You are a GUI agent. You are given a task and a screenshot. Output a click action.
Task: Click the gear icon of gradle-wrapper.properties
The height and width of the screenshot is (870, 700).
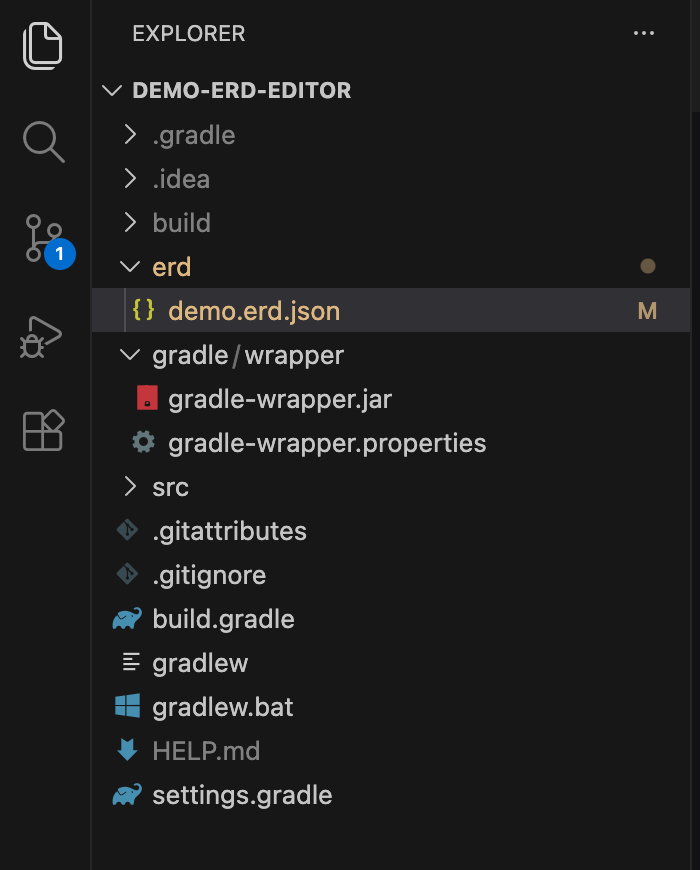pos(144,443)
